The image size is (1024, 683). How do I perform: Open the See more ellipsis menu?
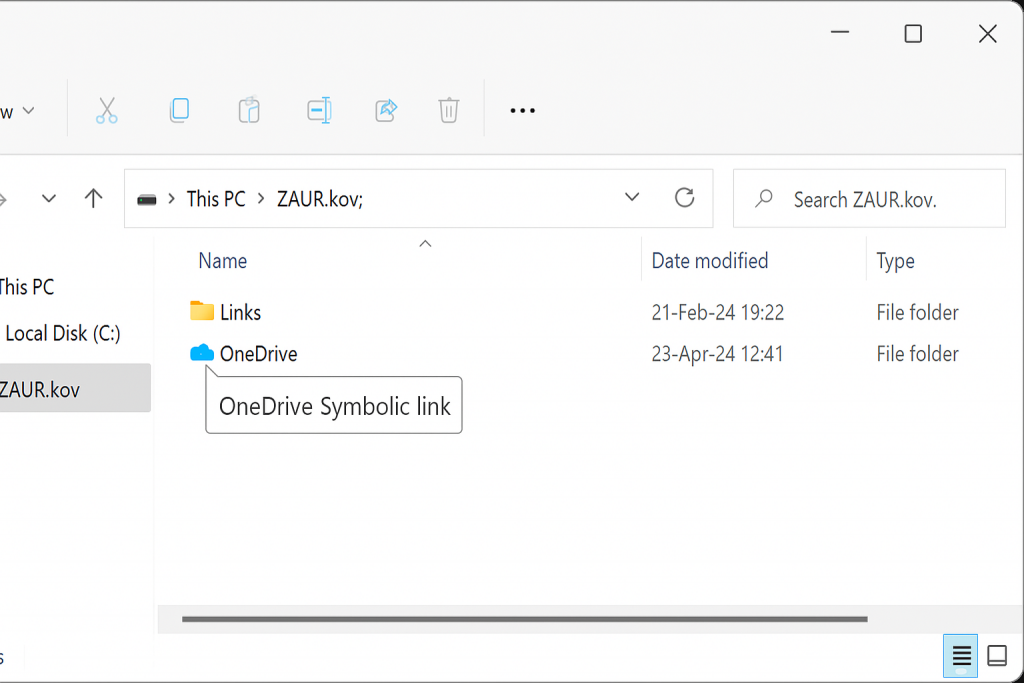pos(522,111)
